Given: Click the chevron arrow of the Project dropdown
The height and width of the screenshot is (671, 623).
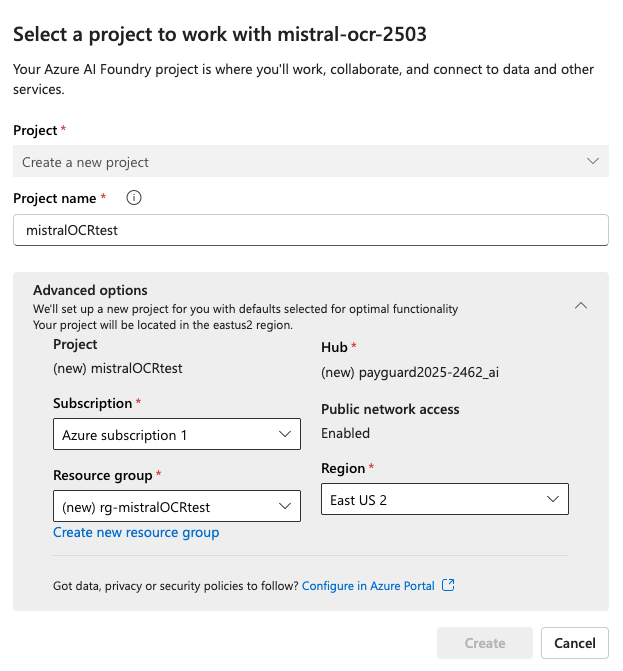Looking at the screenshot, I should click(593, 161).
